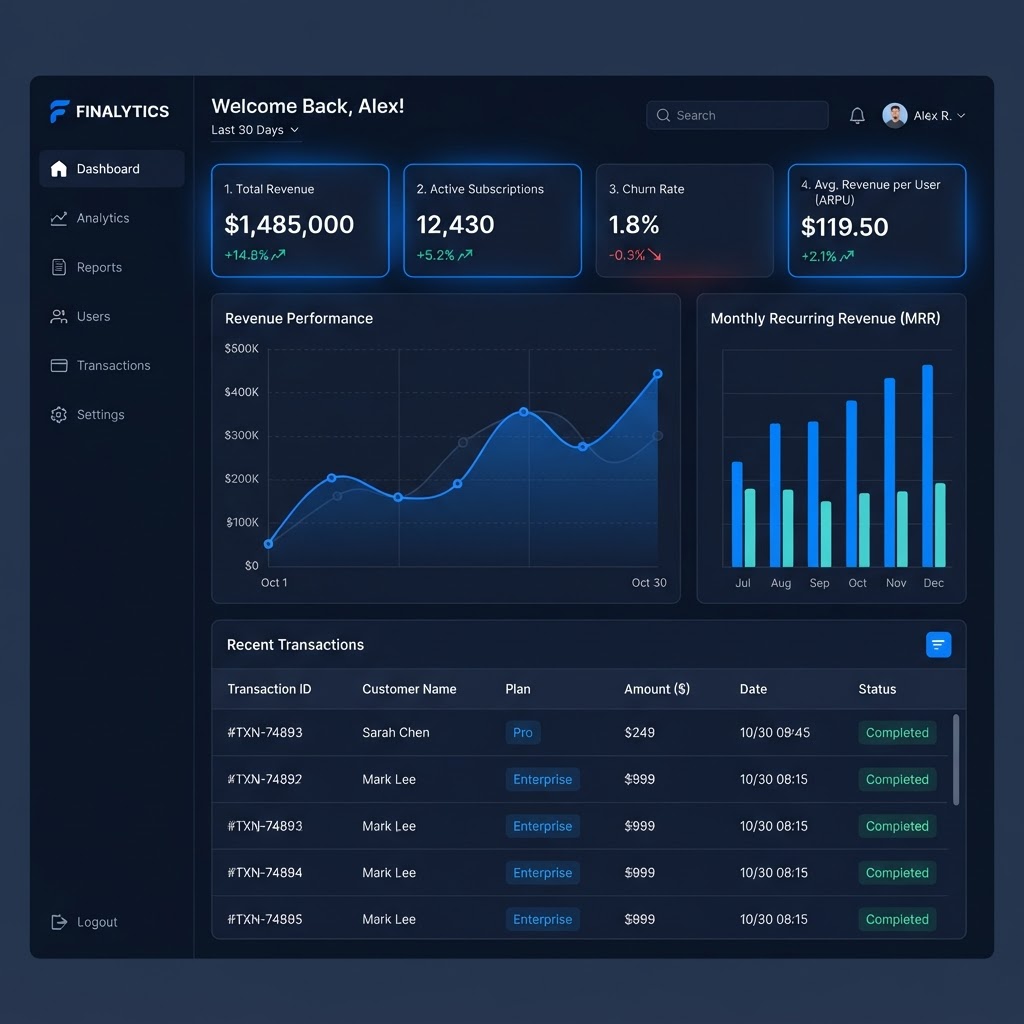
Task: Click the Logout link
Action: pyautogui.click(x=97, y=921)
